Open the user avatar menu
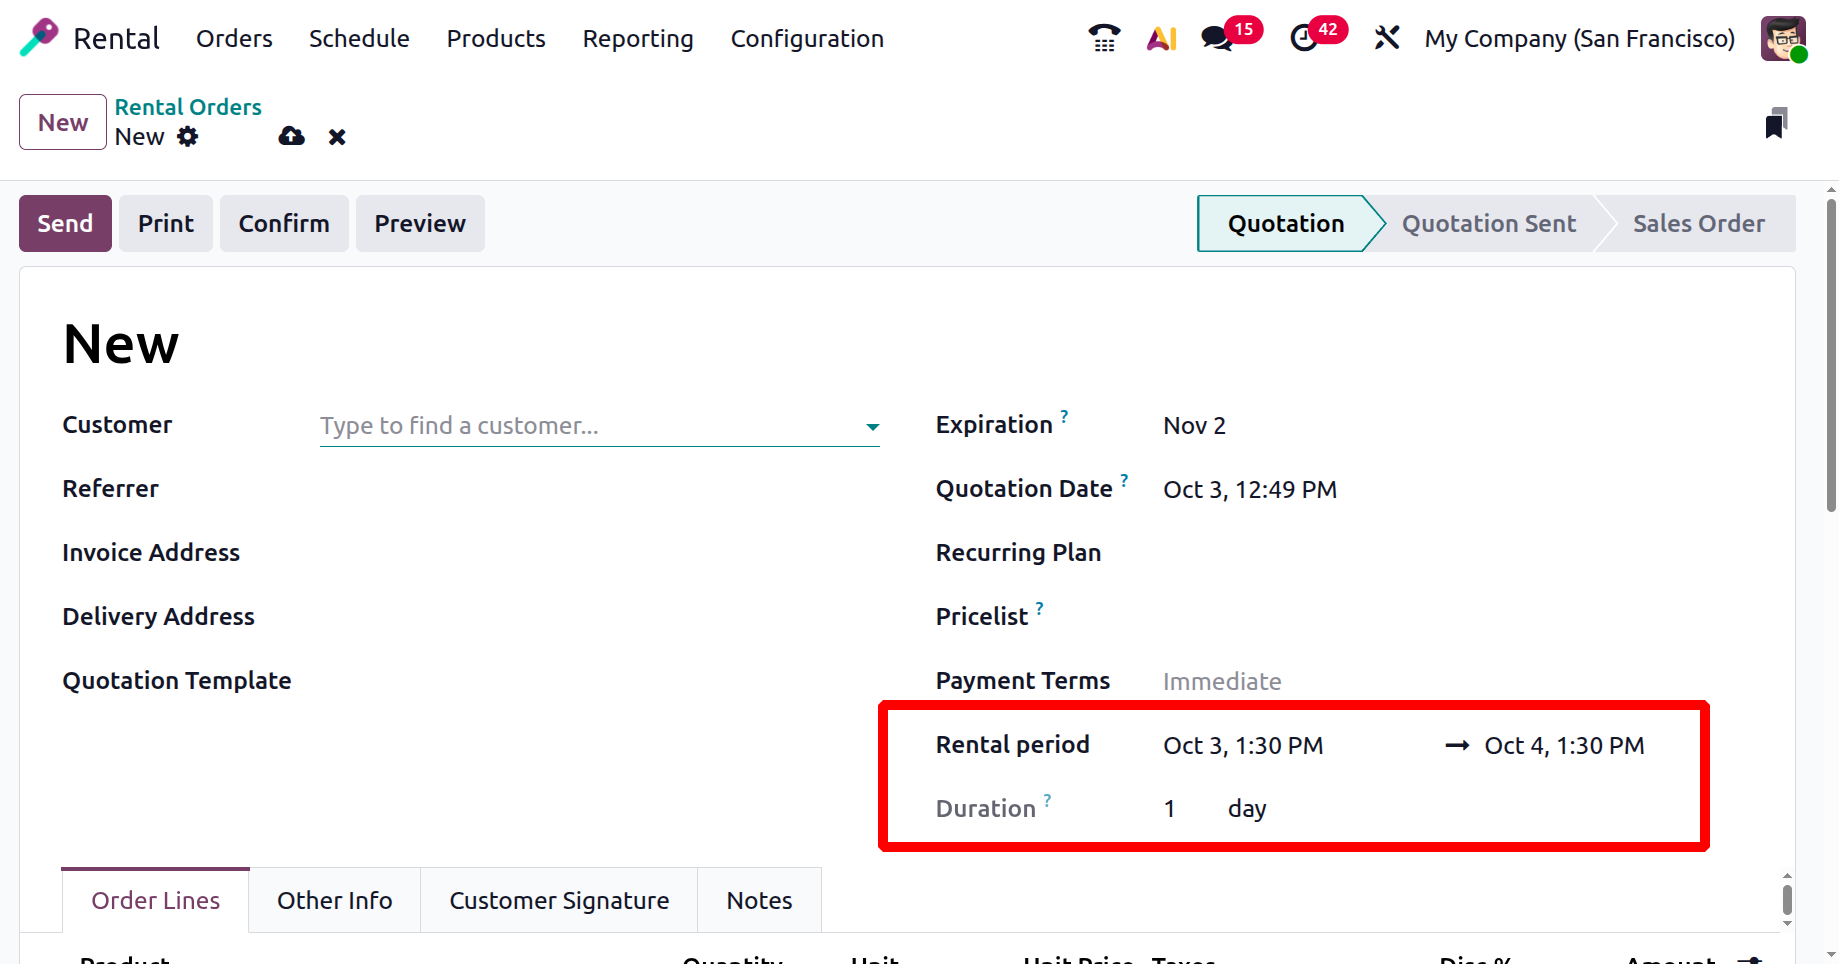 [x=1783, y=39]
